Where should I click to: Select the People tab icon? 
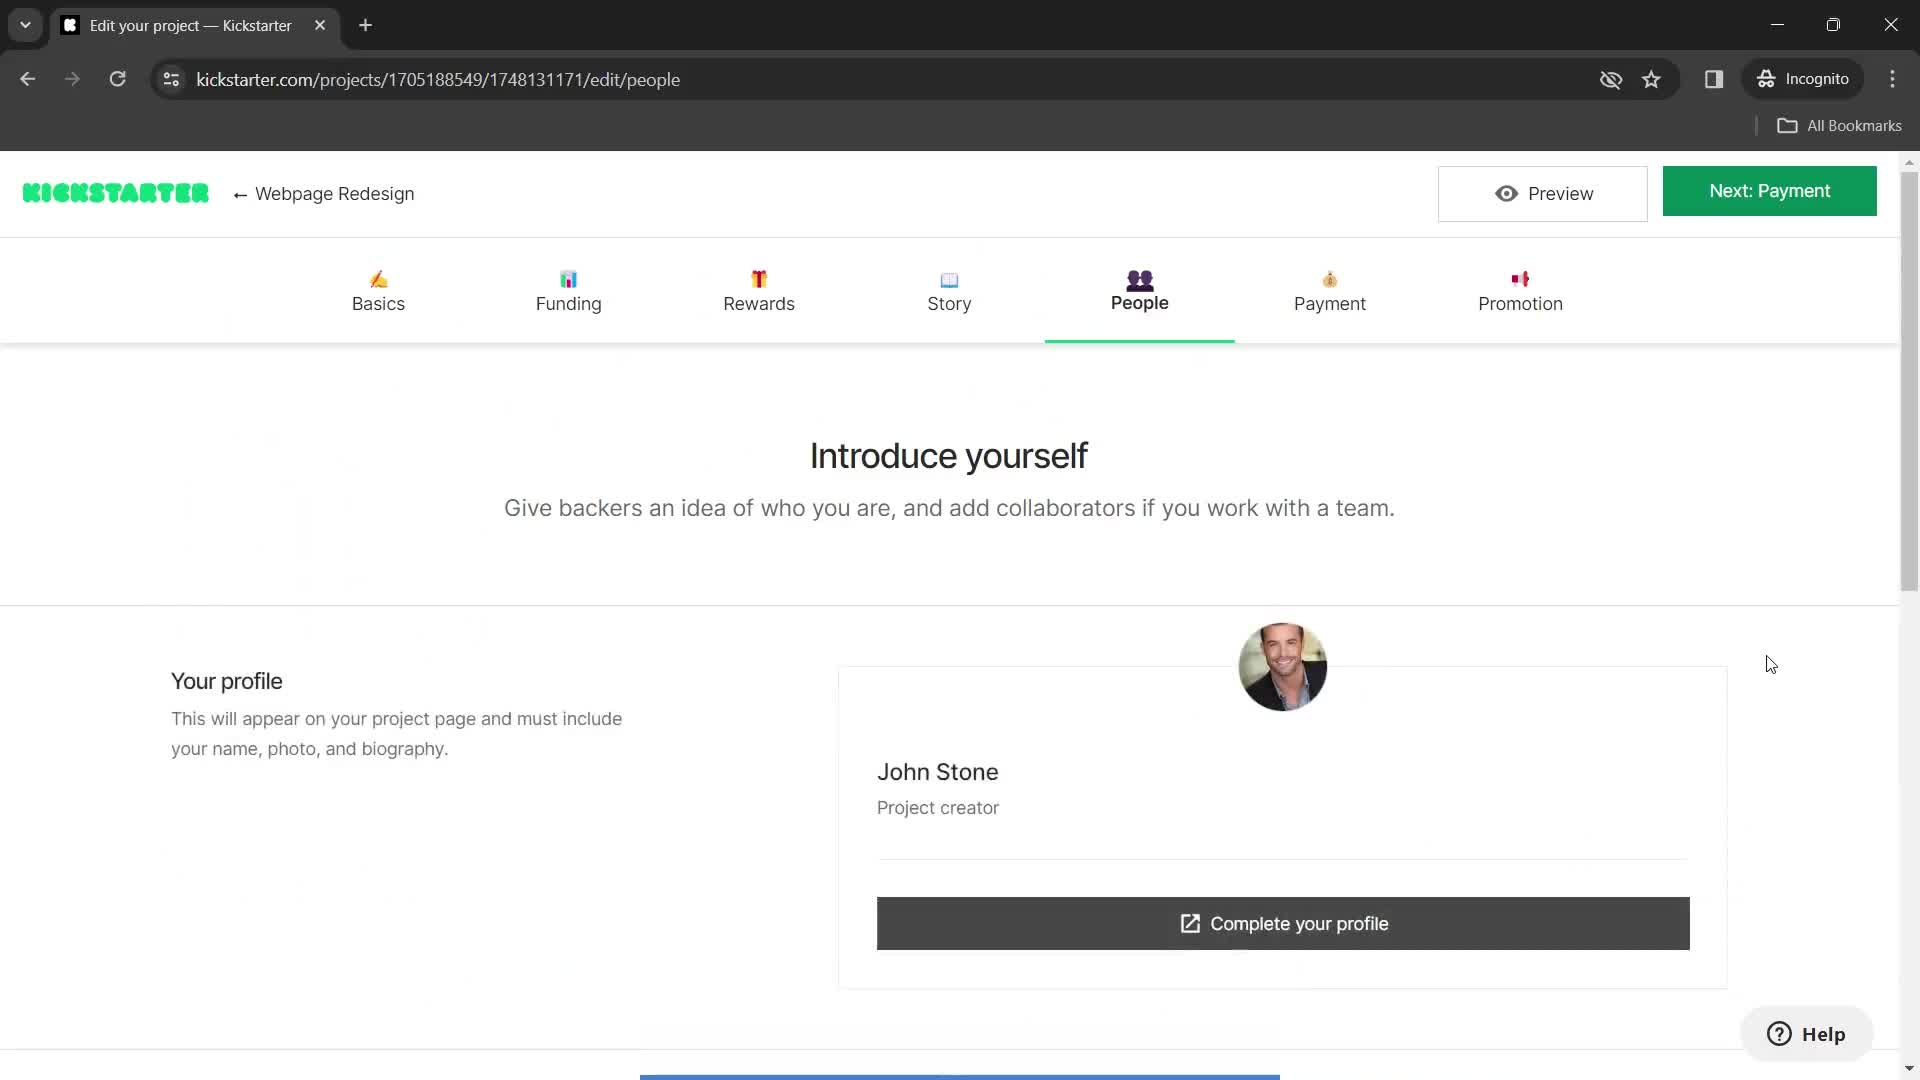point(1137,278)
